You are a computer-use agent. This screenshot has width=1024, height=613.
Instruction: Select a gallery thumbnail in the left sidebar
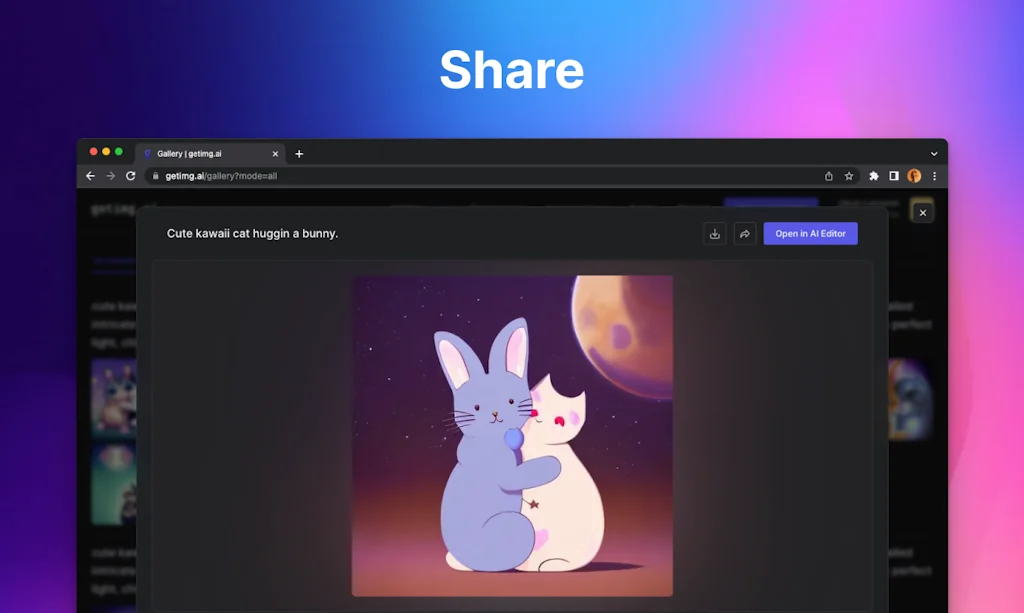tap(113, 397)
